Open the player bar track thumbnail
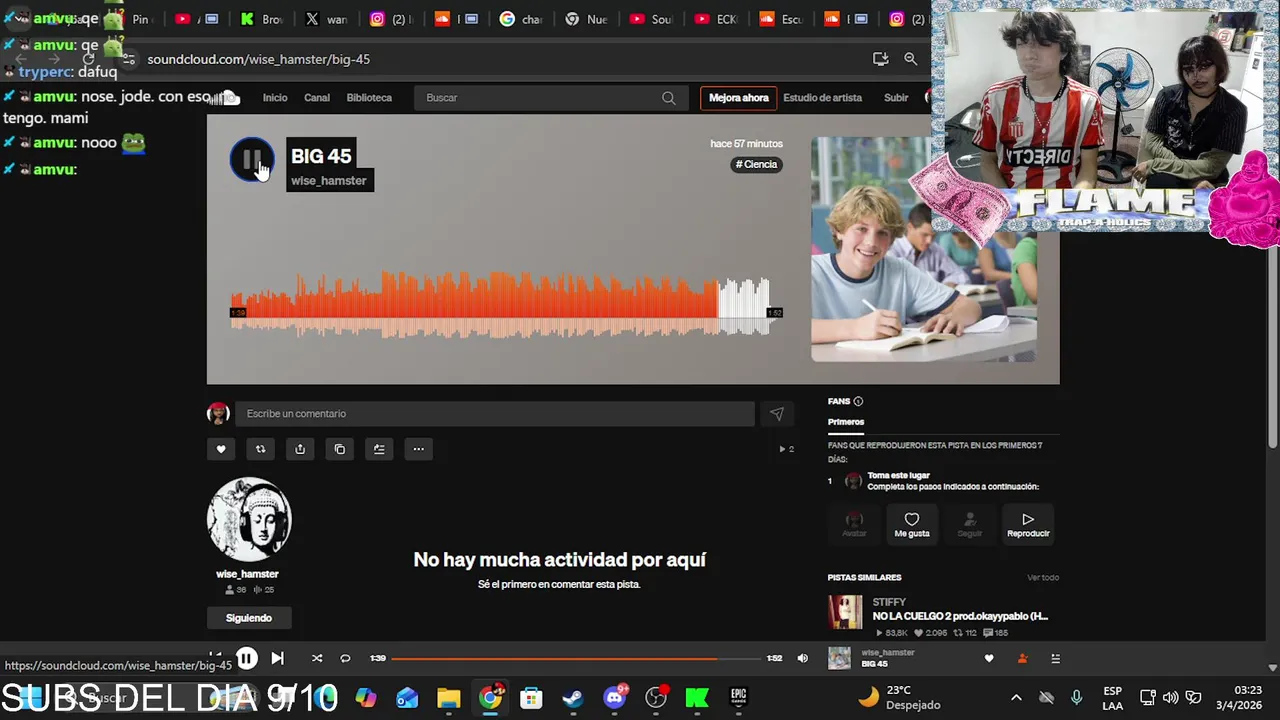1280x720 pixels. [839, 658]
